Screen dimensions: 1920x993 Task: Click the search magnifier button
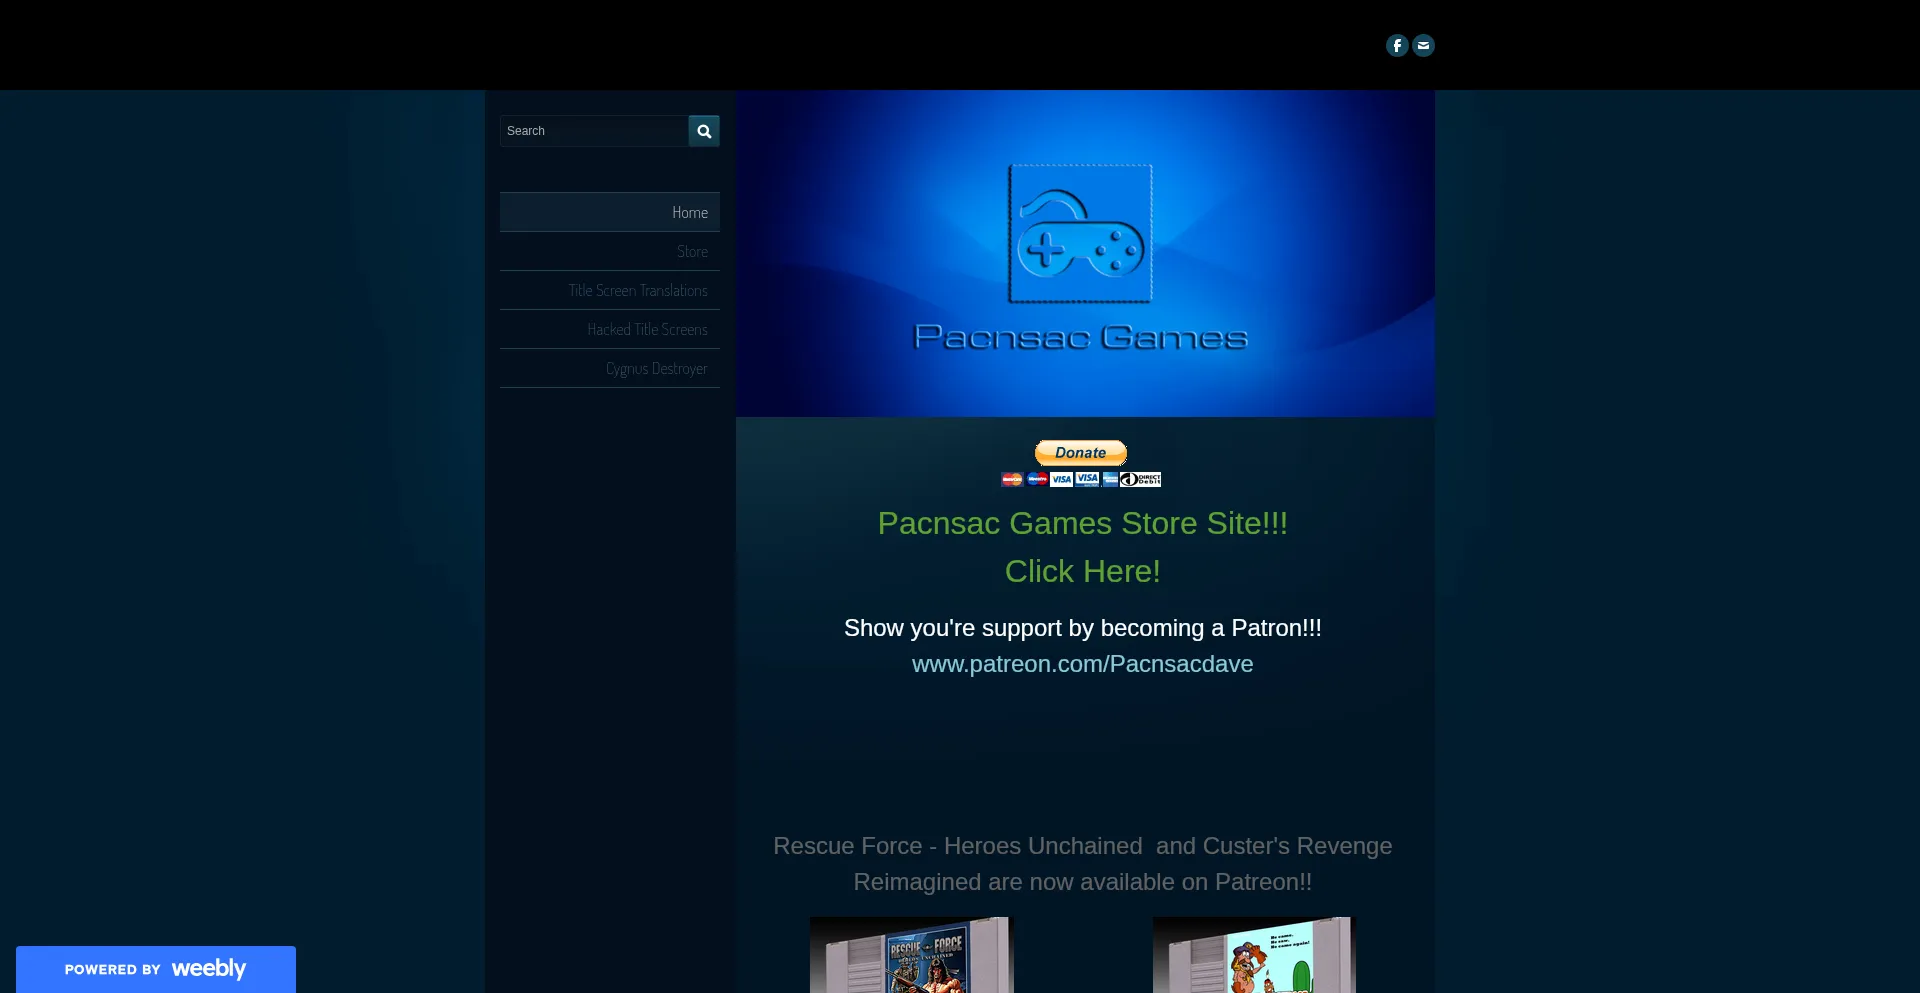click(704, 131)
